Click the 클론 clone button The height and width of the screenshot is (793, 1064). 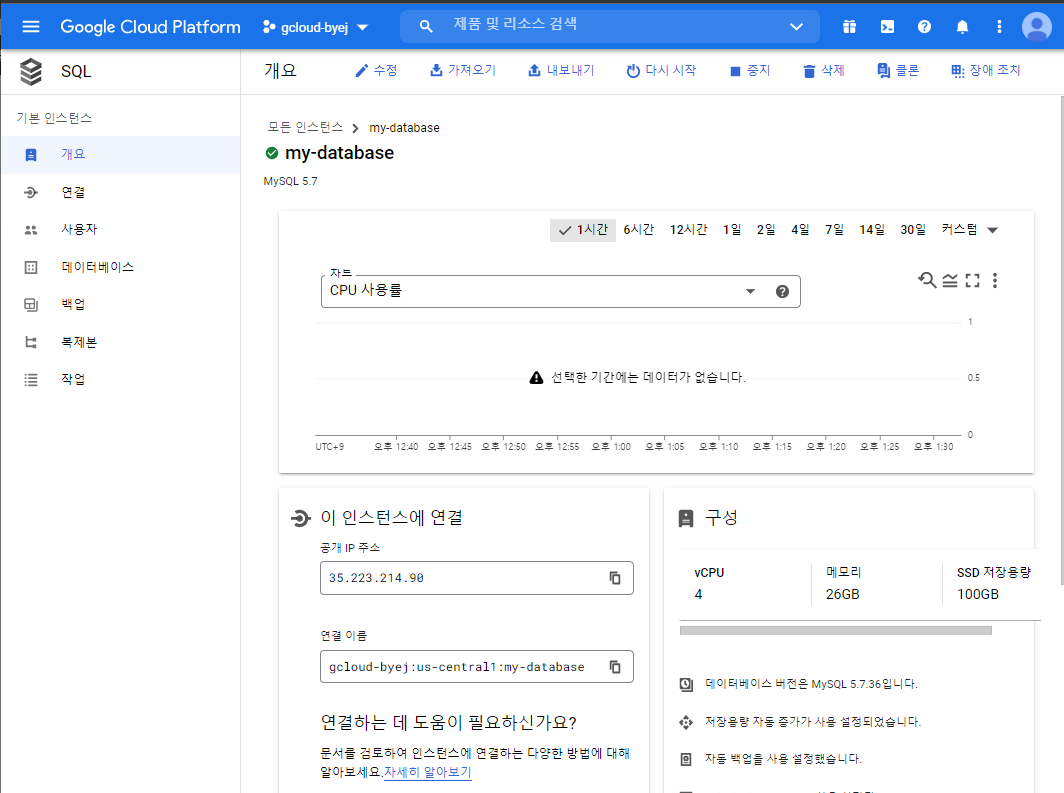point(898,71)
